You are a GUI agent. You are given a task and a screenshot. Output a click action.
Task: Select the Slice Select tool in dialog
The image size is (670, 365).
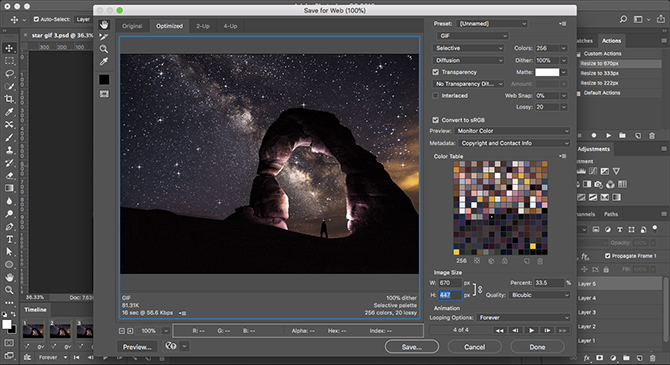[104, 37]
